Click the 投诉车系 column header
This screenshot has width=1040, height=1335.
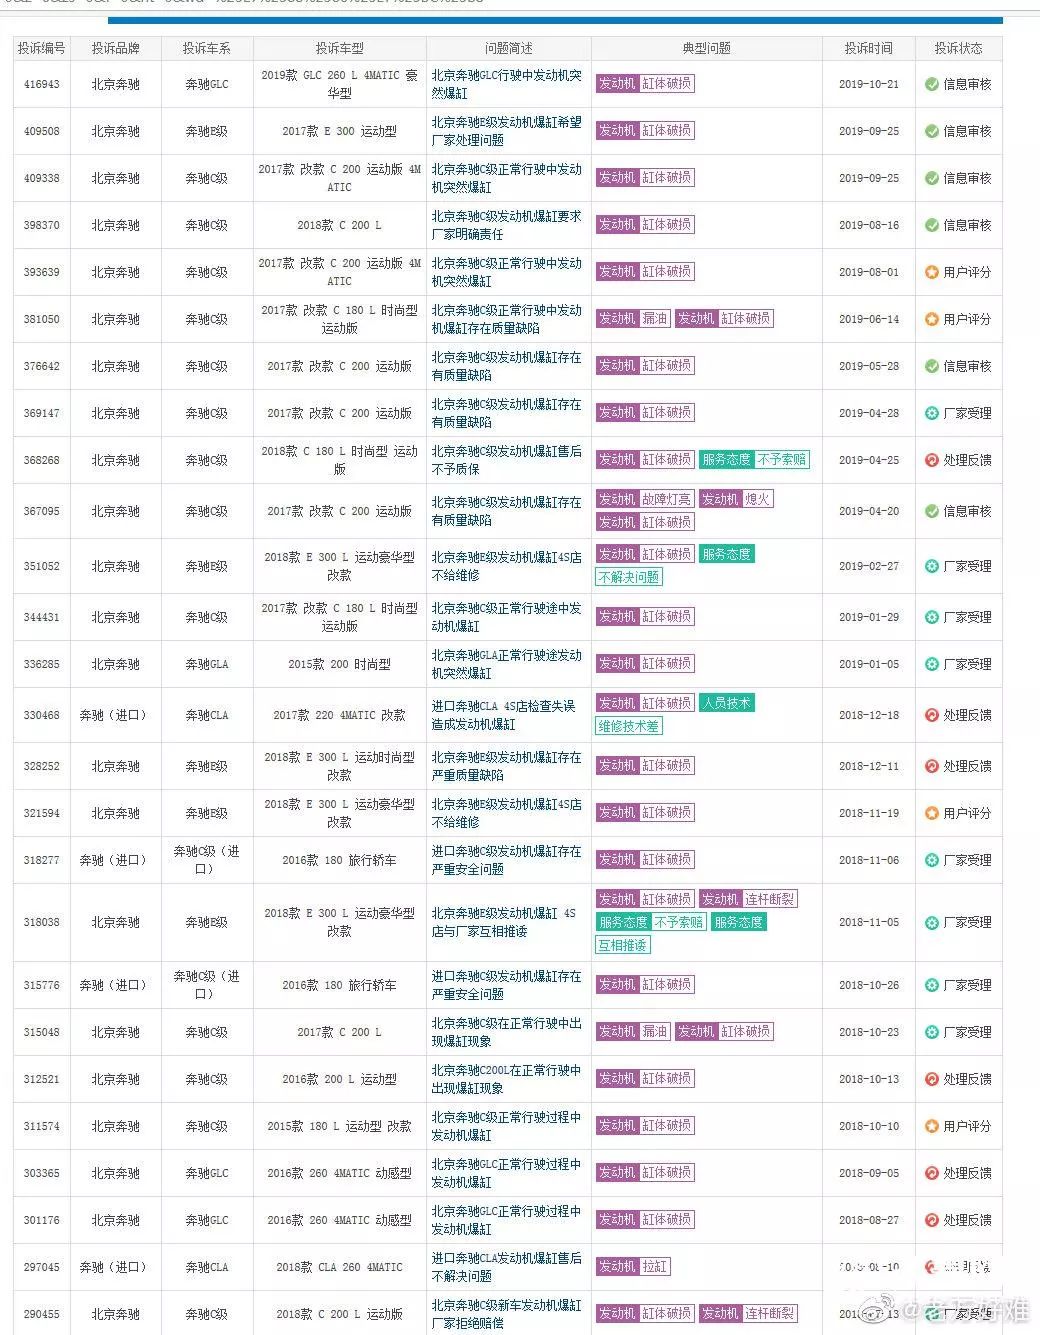pyautogui.click(x=207, y=48)
